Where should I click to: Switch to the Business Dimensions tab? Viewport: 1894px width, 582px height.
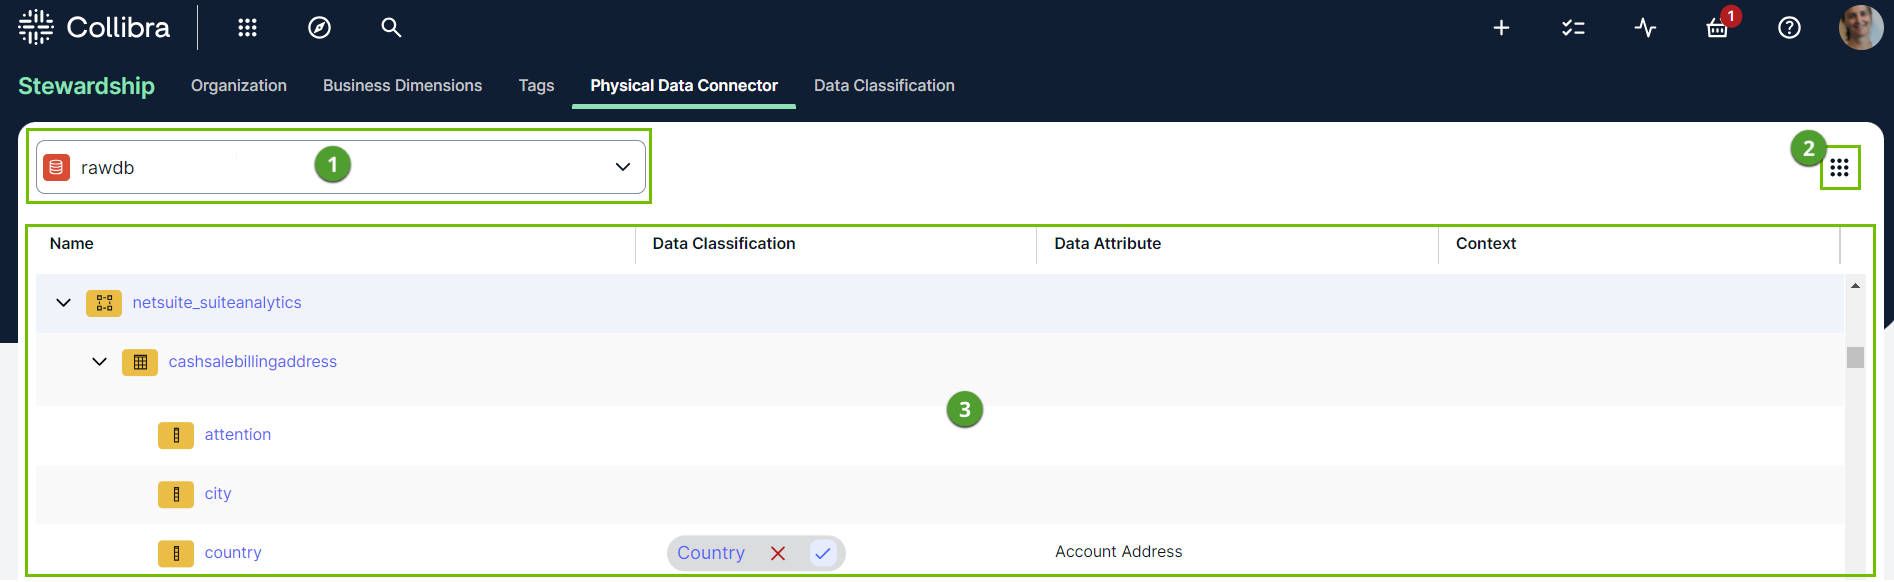402,86
